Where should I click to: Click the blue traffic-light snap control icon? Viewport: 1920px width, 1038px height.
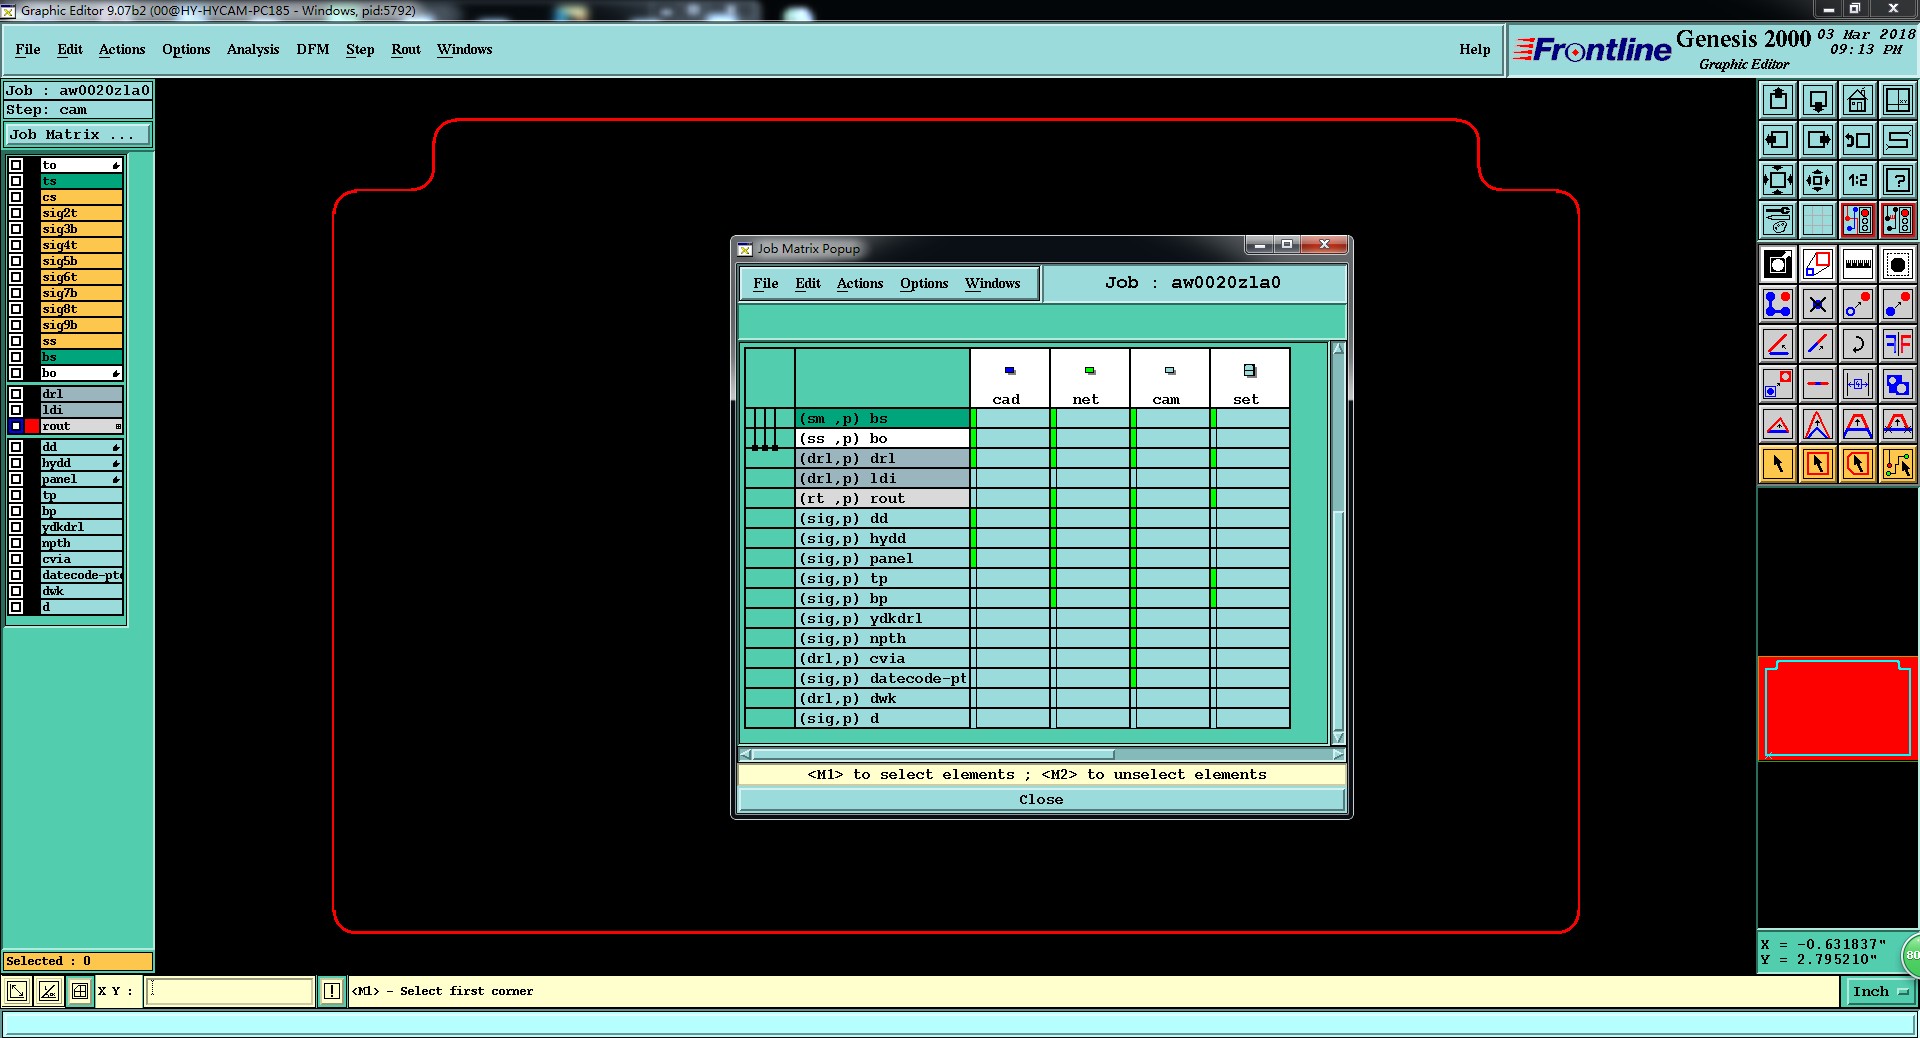1858,220
